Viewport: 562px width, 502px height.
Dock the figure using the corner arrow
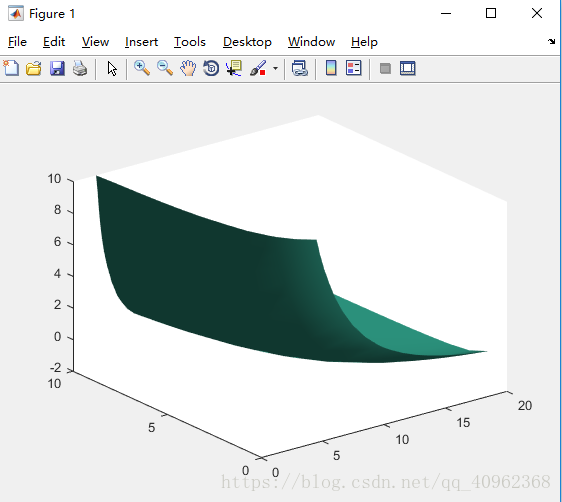point(551,42)
